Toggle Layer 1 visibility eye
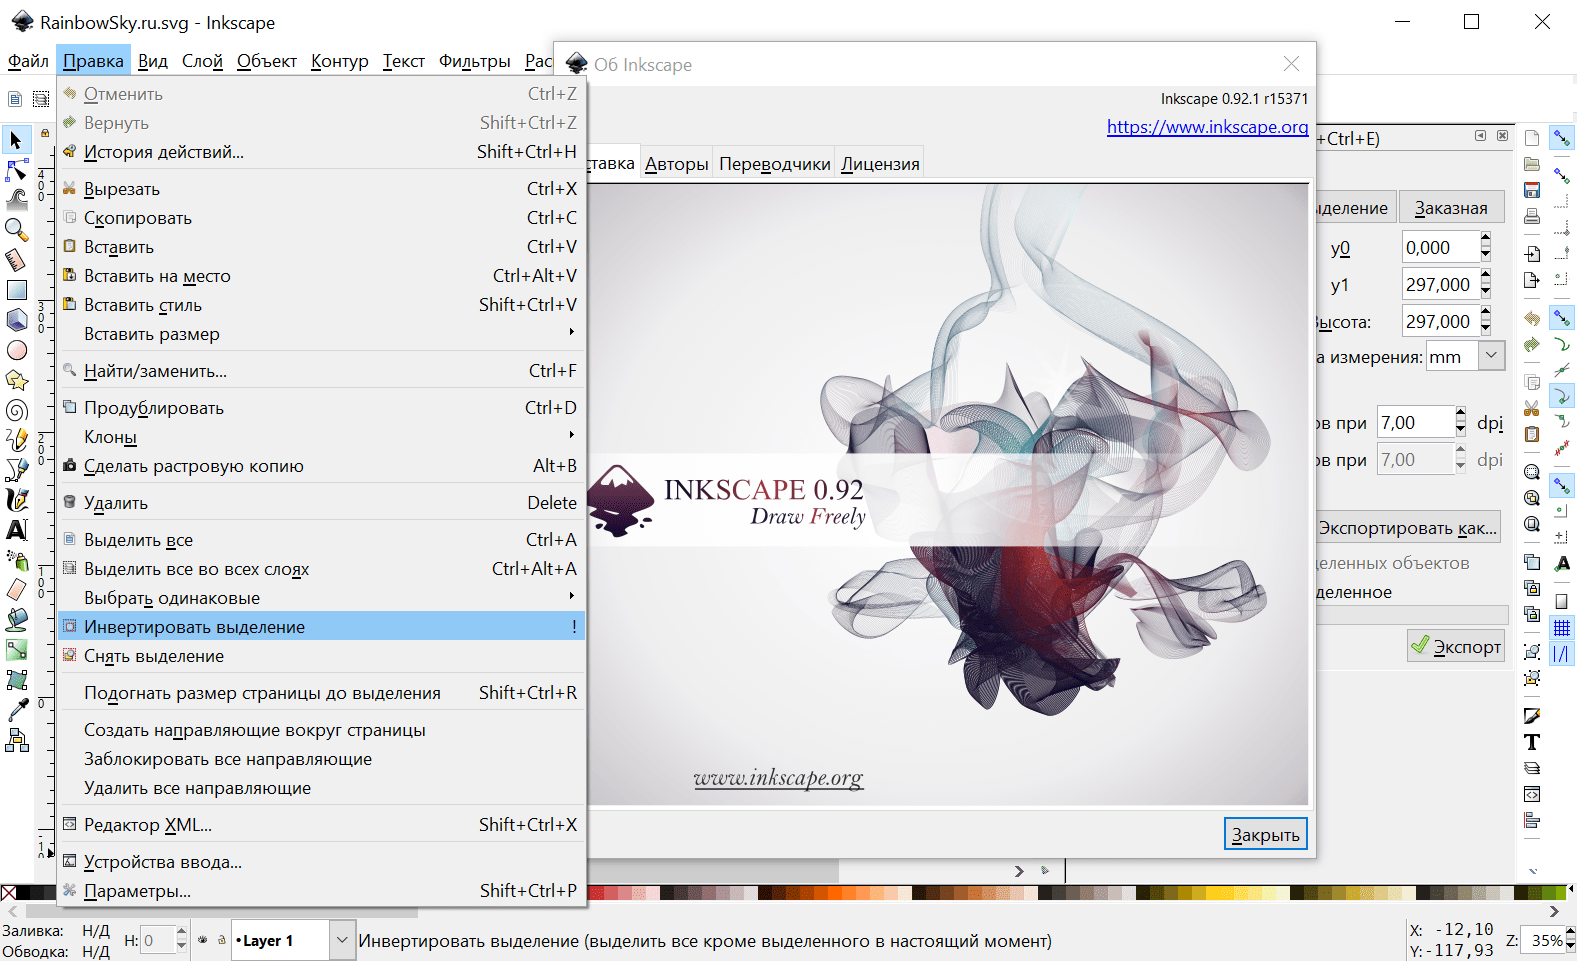 (203, 940)
